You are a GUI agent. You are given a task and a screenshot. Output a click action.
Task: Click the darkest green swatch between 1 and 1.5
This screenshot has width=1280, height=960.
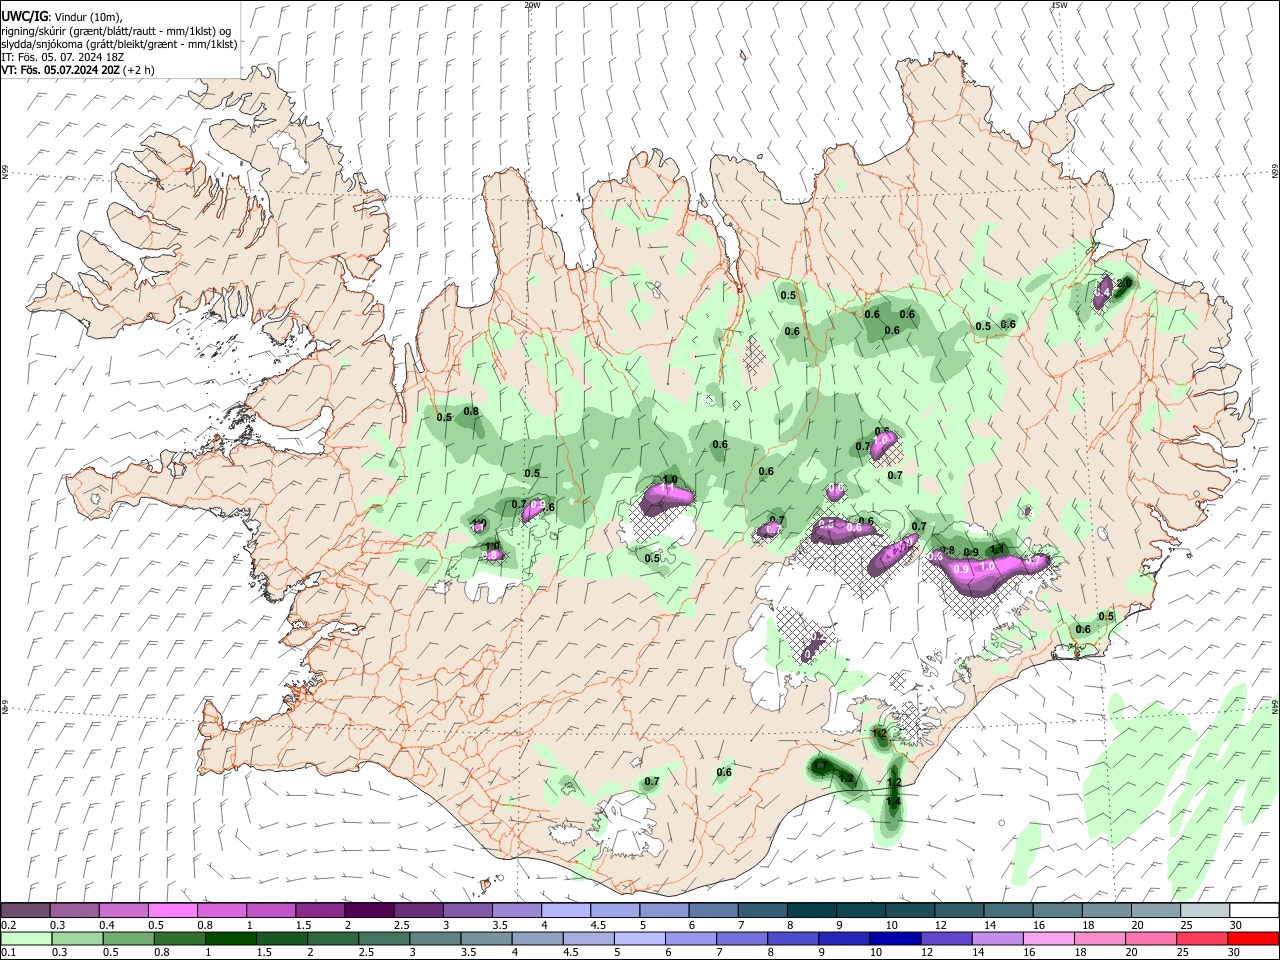pos(229,938)
